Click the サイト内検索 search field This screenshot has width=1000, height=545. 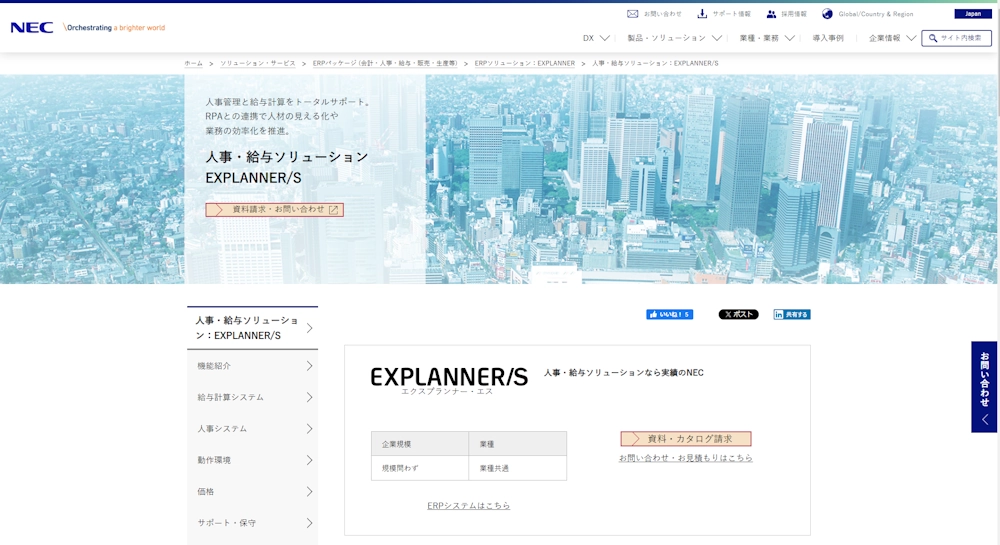(x=957, y=38)
